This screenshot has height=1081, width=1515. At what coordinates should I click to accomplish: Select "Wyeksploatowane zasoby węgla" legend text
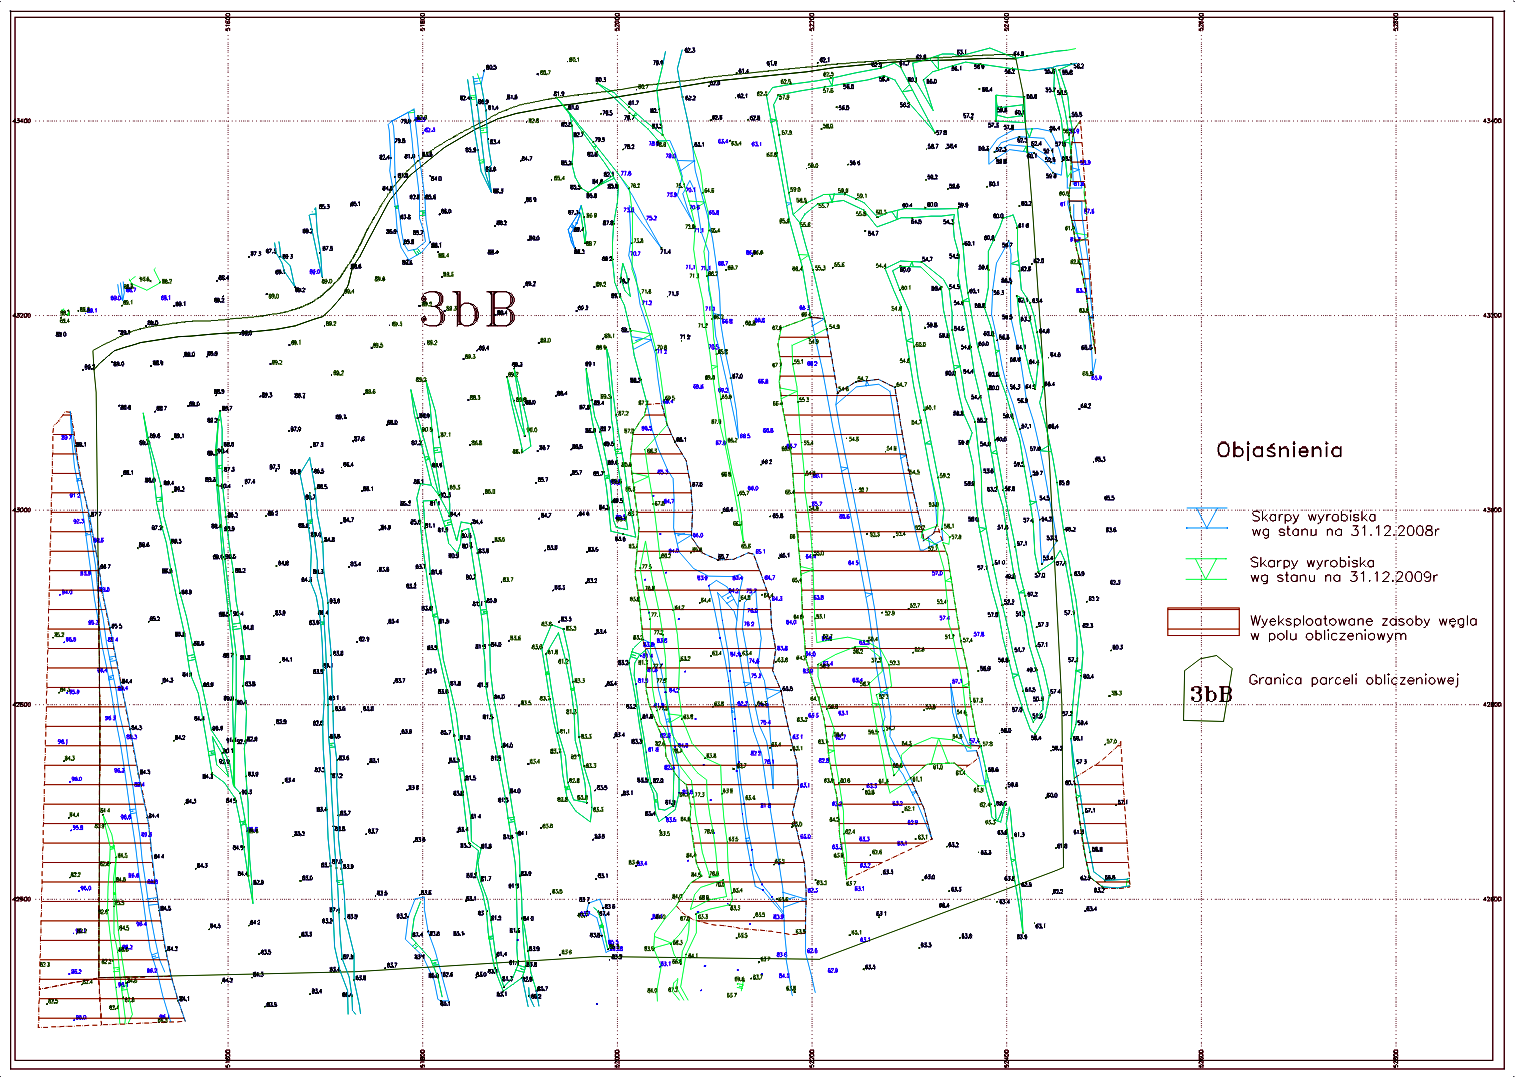pos(1363,621)
